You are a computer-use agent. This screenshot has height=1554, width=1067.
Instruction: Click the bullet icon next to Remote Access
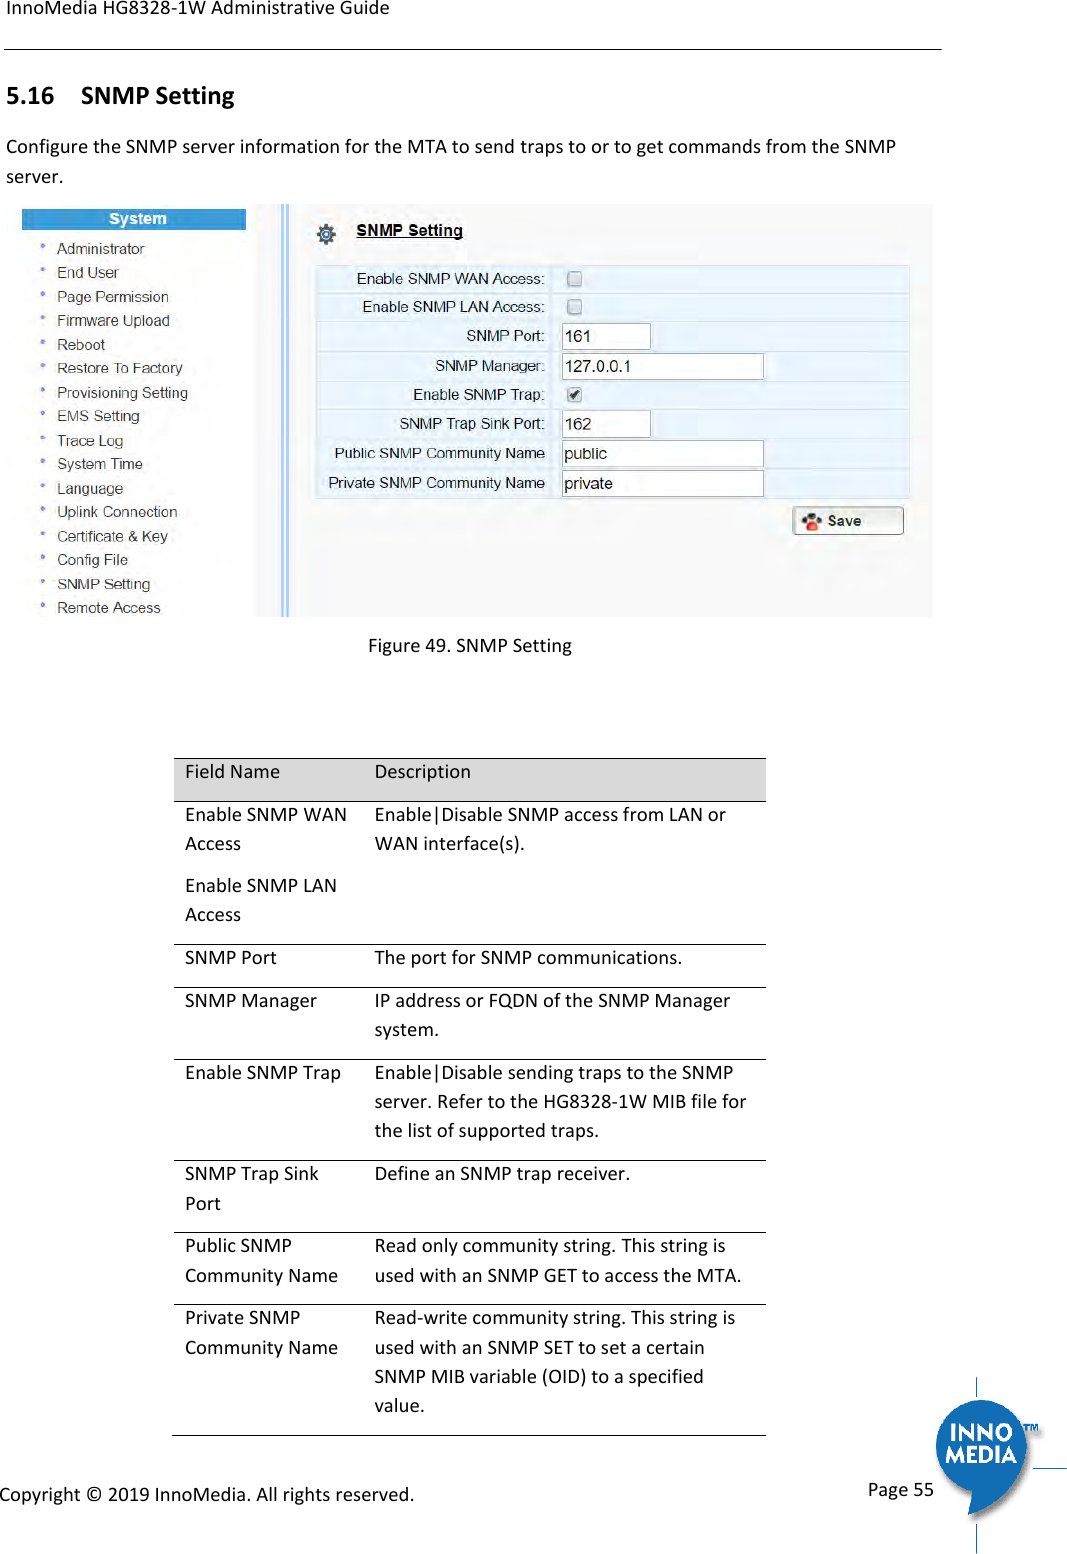(x=43, y=607)
